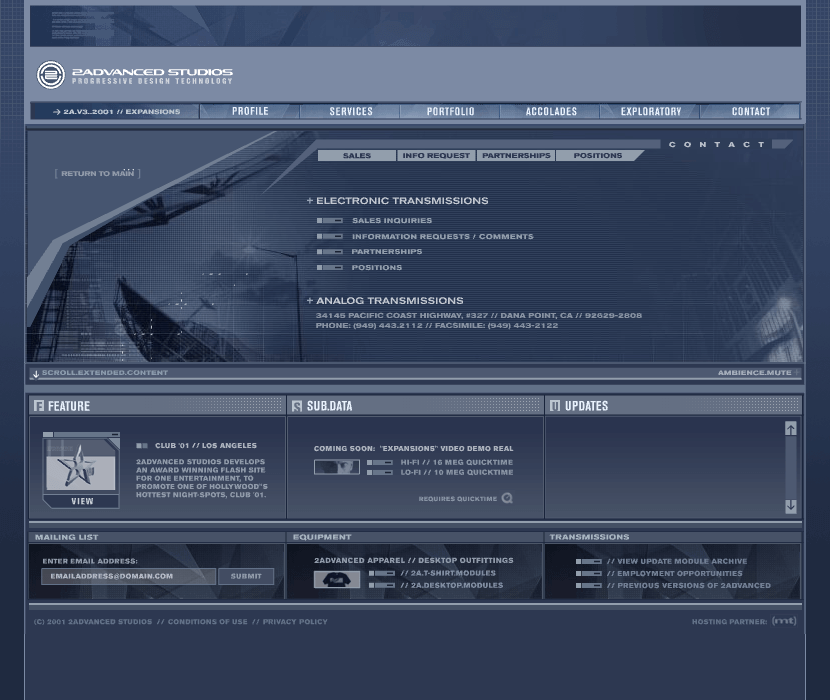Switch to the Info Request tab
This screenshot has width=830, height=700.
[436, 156]
